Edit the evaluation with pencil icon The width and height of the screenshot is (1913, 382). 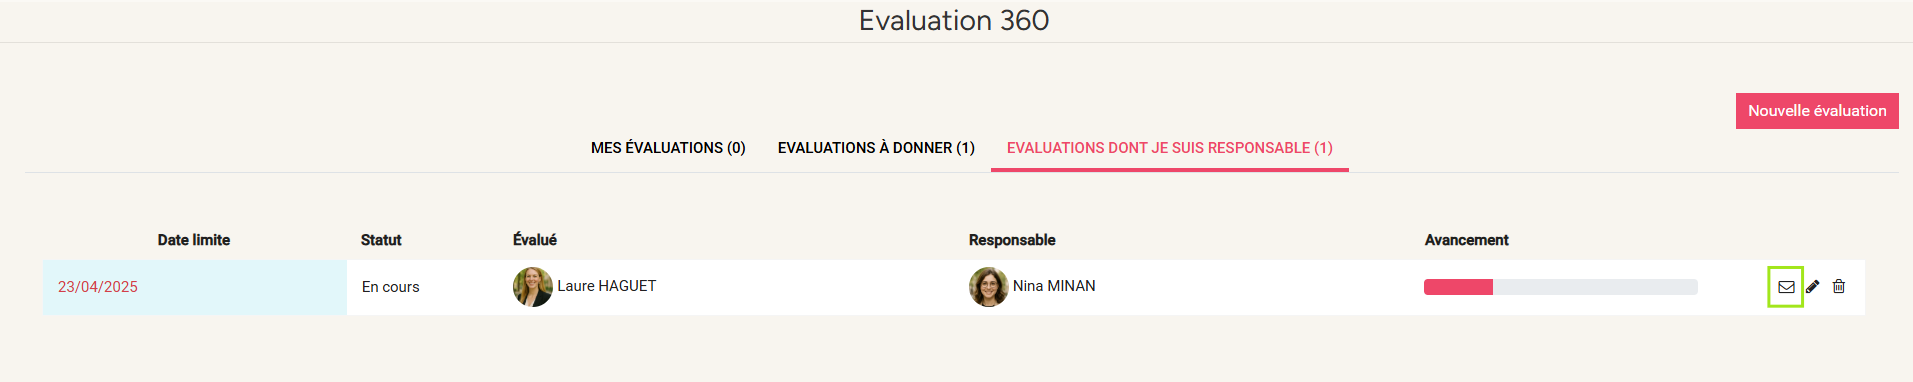[1813, 287]
